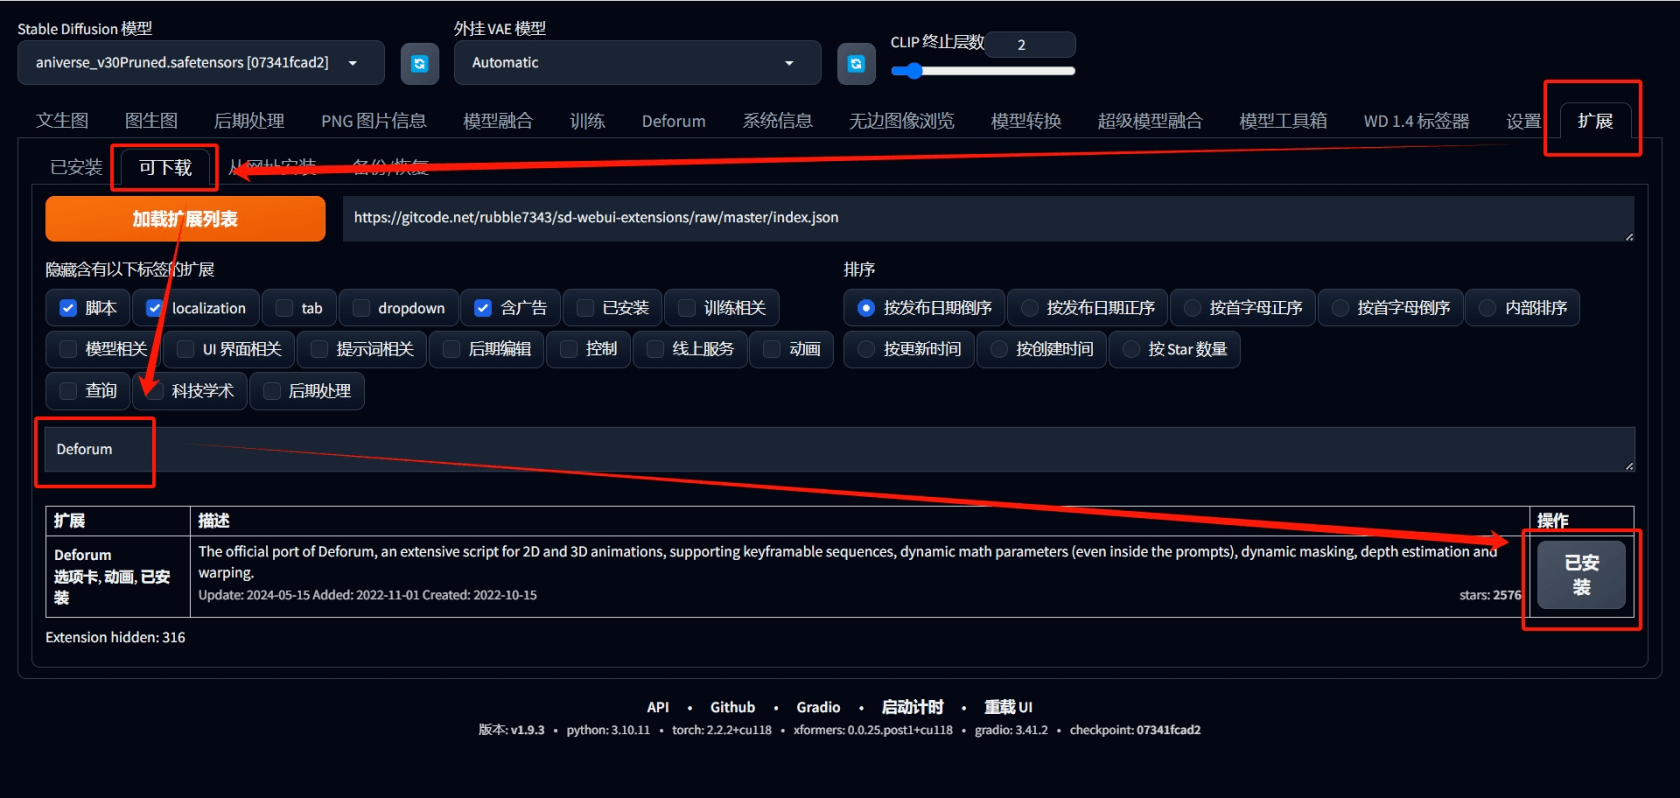Click the 已安装 action button for Deforum
The width and height of the screenshot is (1680, 798).
point(1581,575)
